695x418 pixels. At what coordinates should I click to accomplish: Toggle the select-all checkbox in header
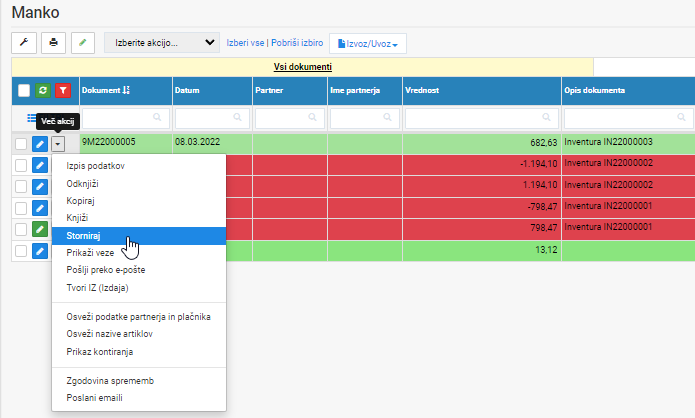click(24, 90)
